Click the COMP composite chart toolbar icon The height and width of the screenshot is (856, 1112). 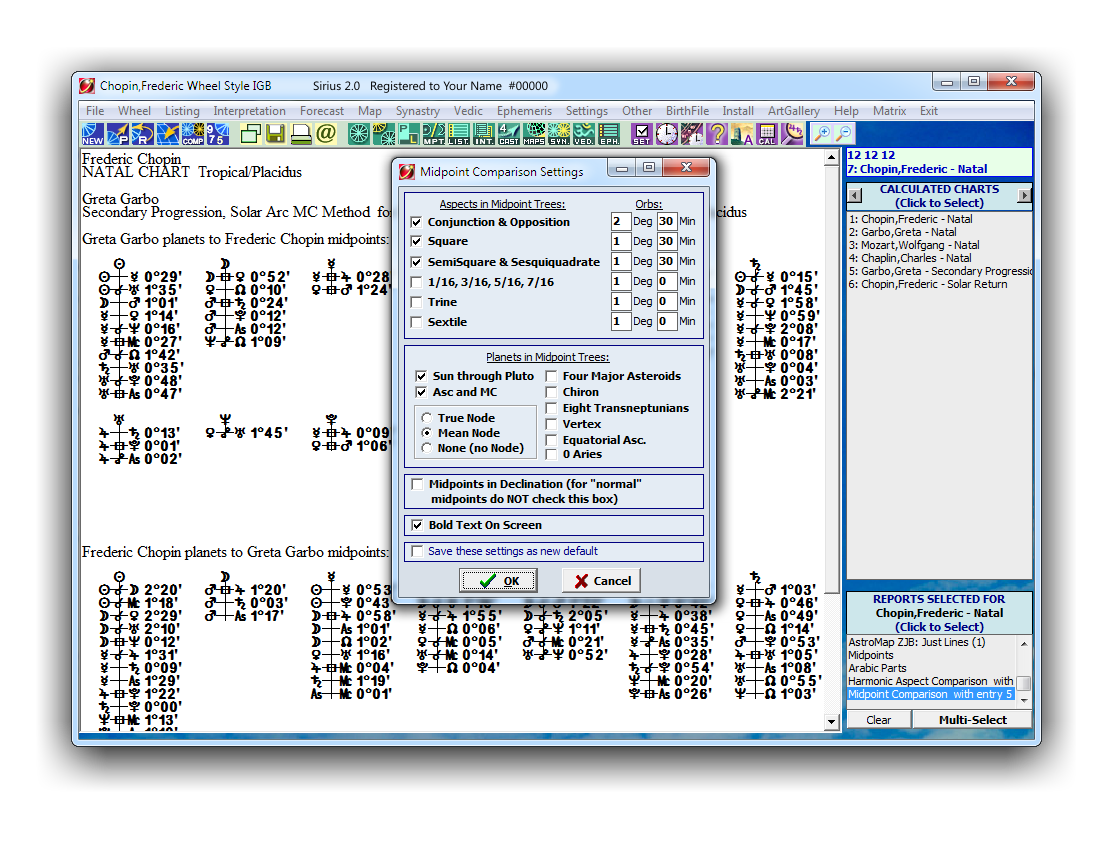[x=193, y=134]
